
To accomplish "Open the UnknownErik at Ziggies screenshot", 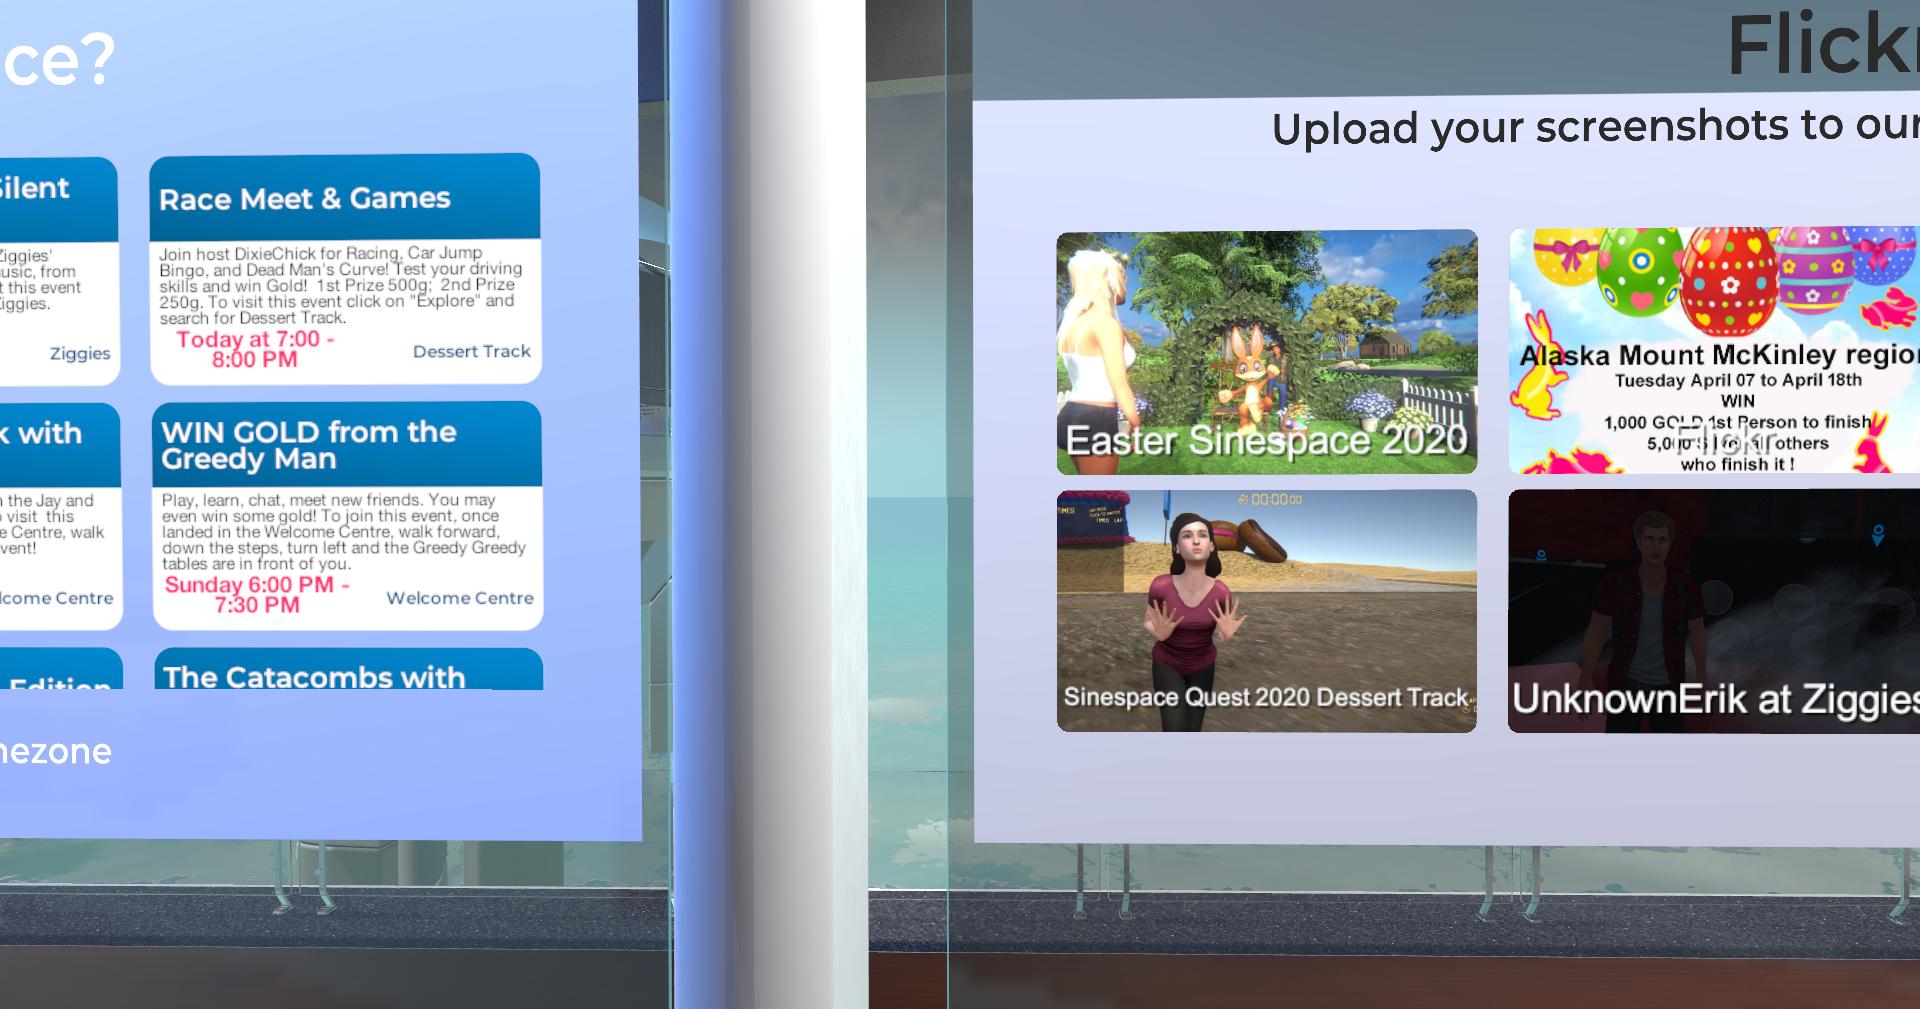I will tap(1713, 610).
